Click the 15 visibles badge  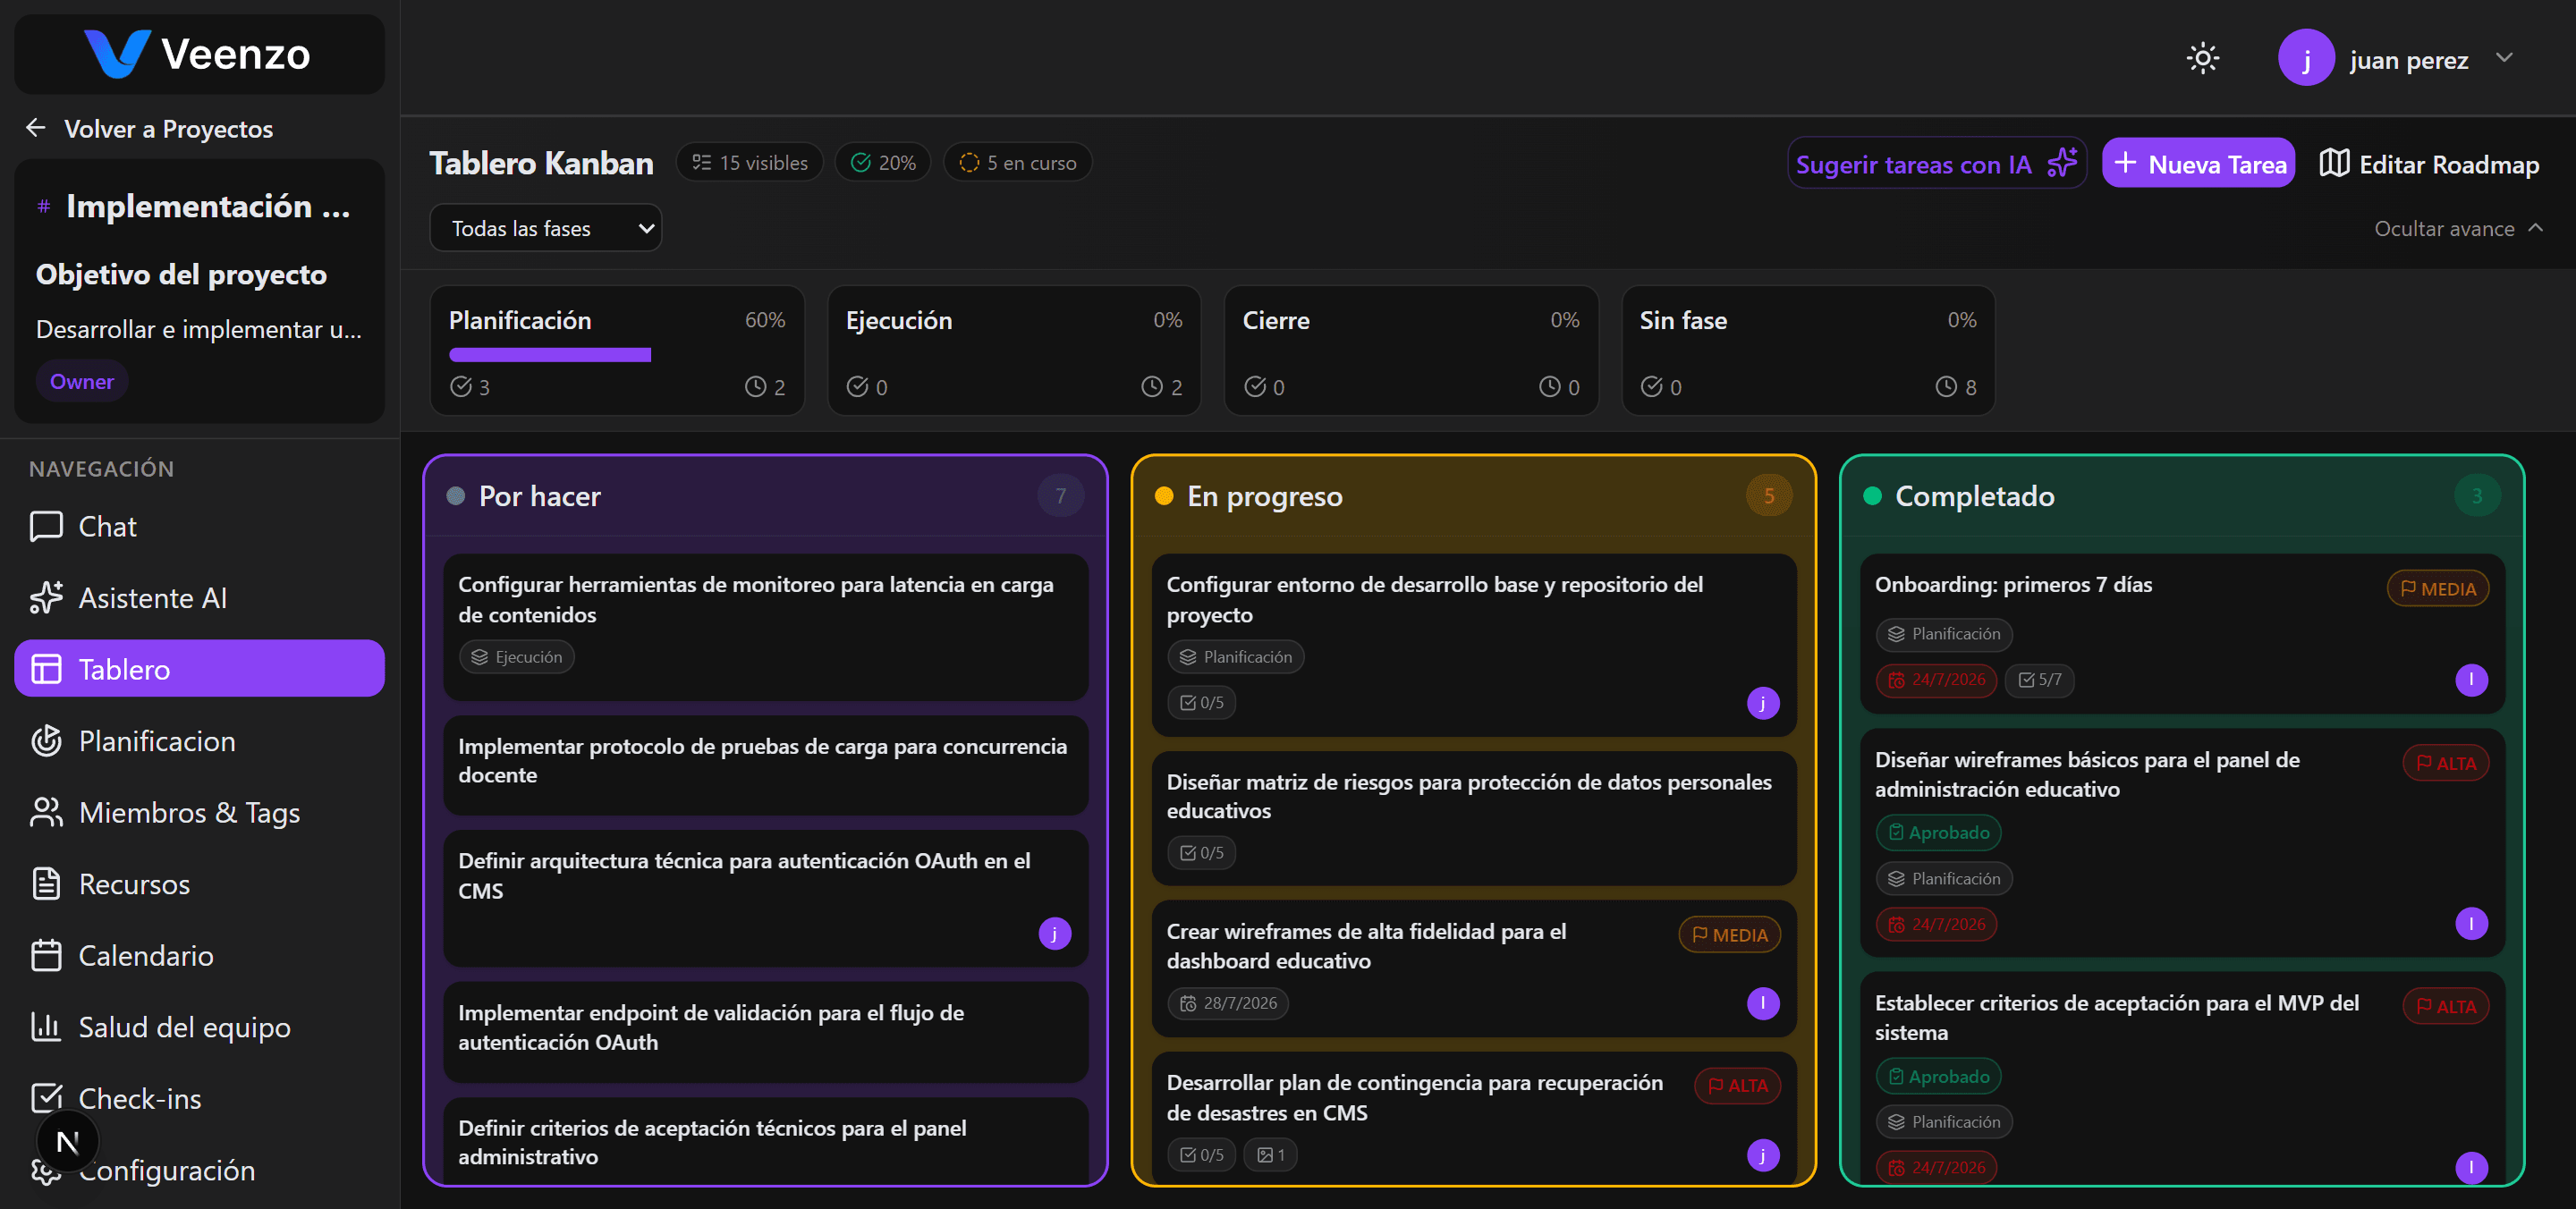tap(749, 162)
